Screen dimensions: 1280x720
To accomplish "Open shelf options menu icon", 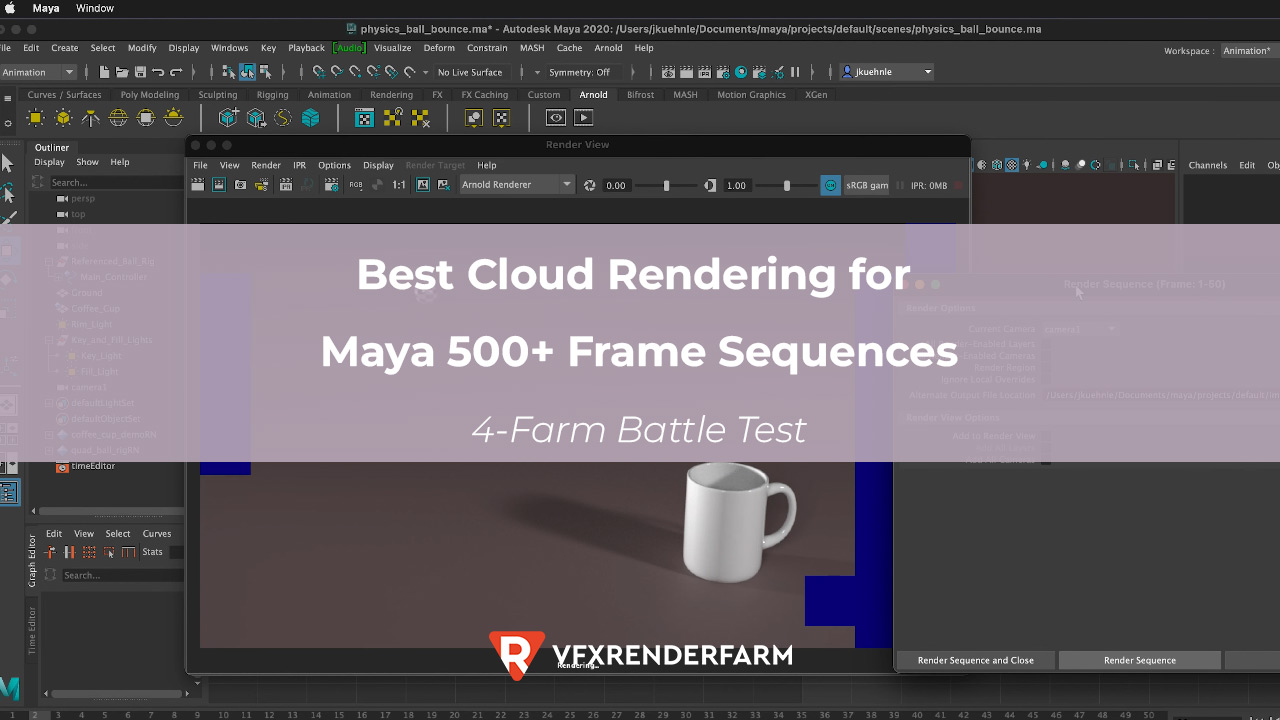I will coord(8,123).
